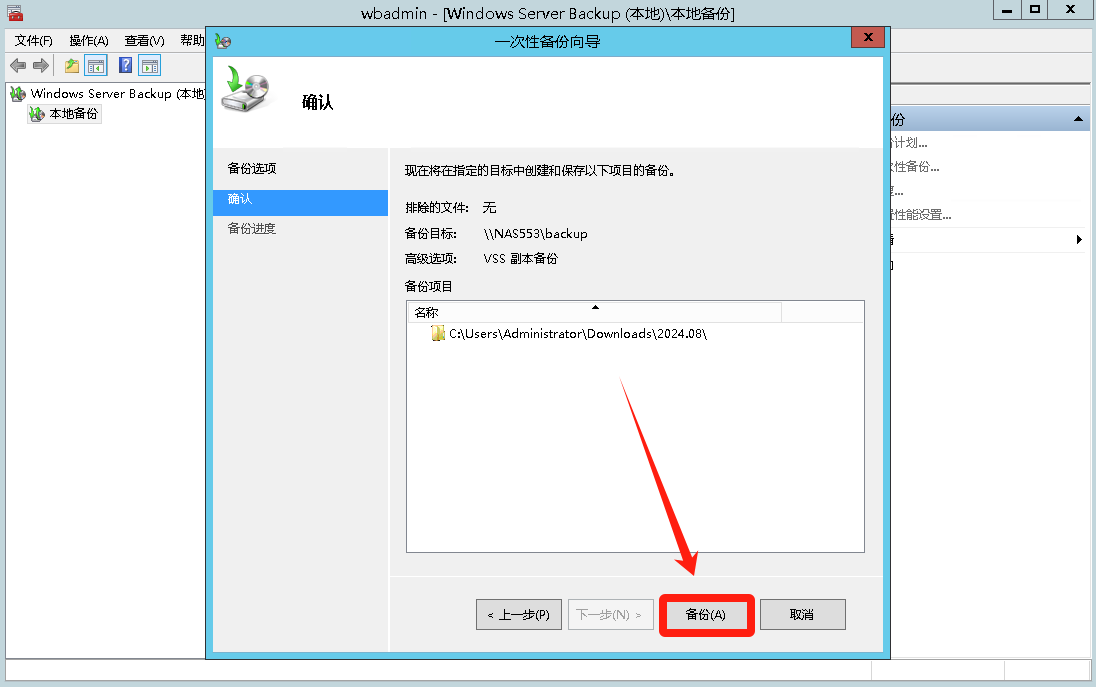Start the backup with 备份(A) button
This screenshot has width=1096, height=687.
pyautogui.click(x=706, y=615)
